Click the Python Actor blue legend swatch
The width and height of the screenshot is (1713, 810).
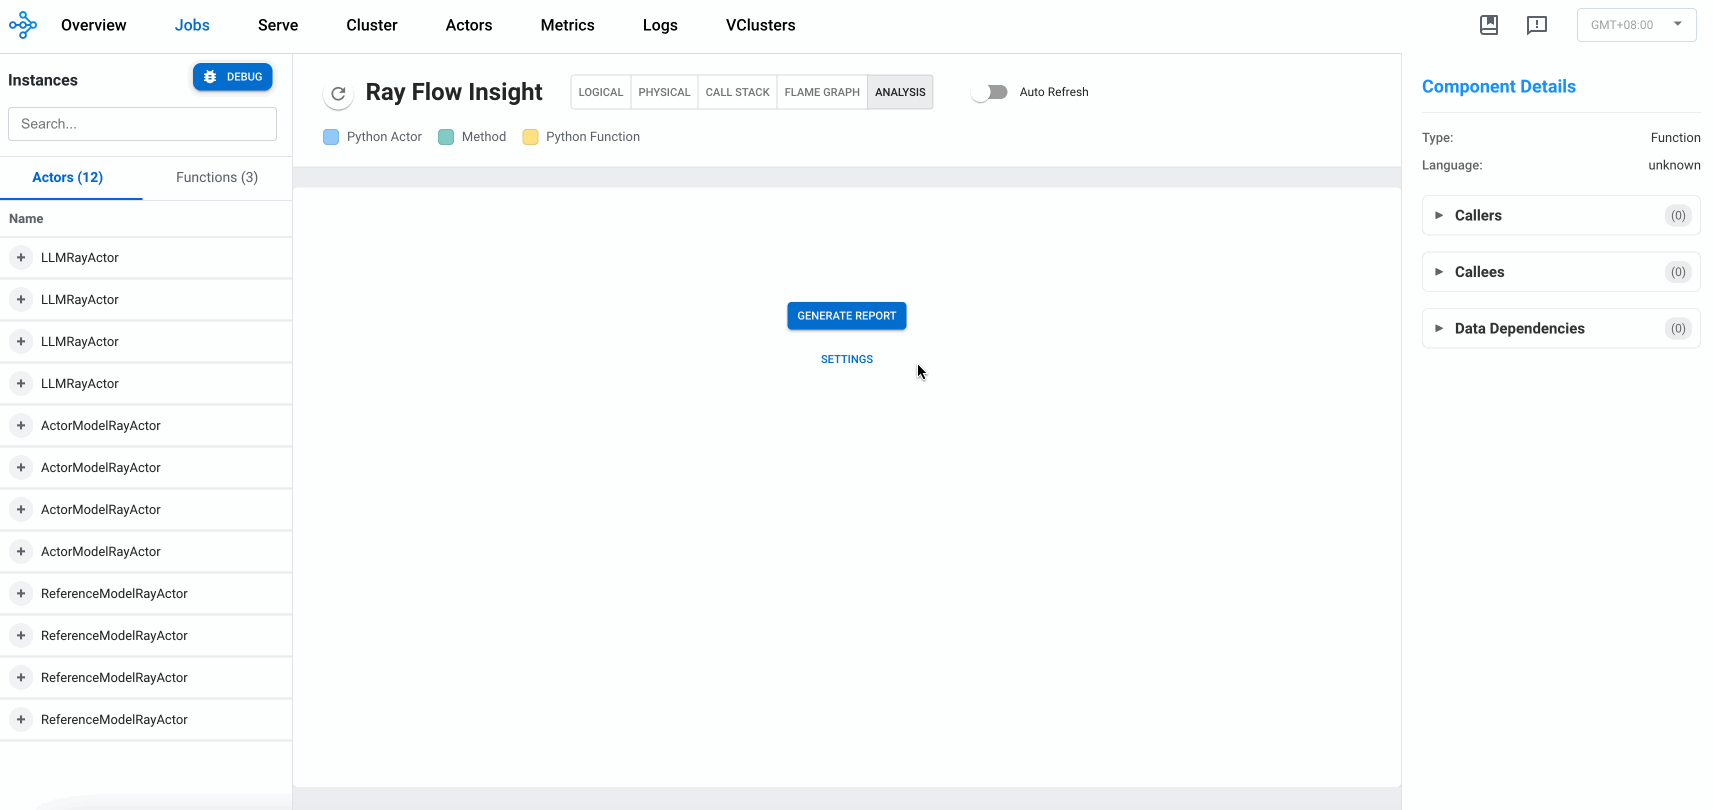click(331, 137)
